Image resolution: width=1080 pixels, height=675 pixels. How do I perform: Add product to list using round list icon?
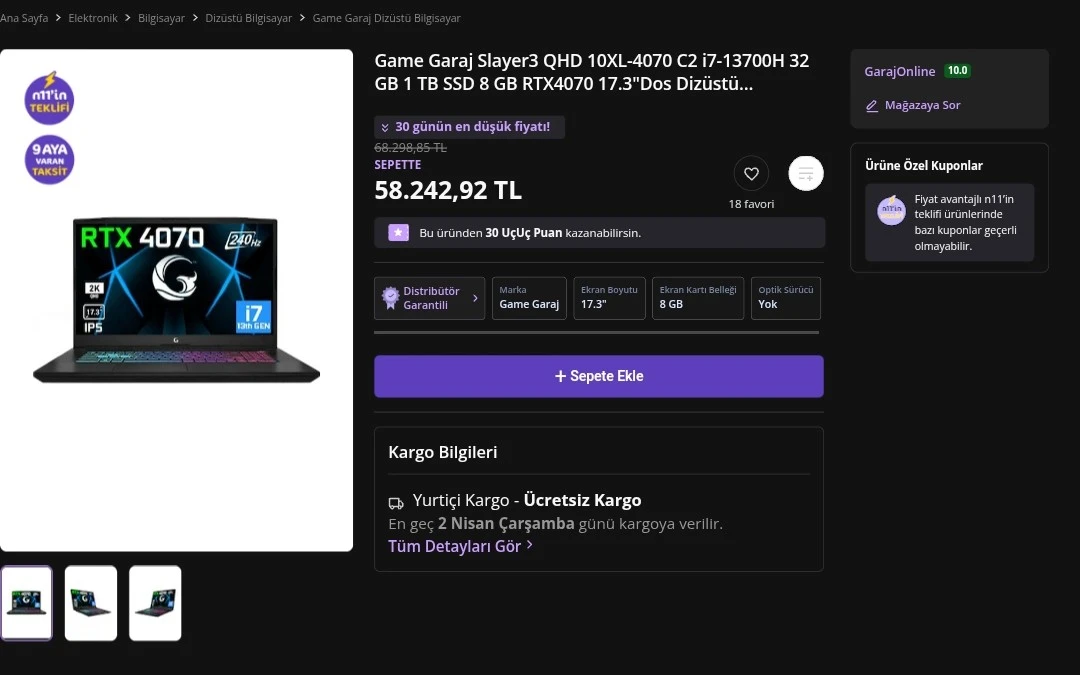[806, 174]
